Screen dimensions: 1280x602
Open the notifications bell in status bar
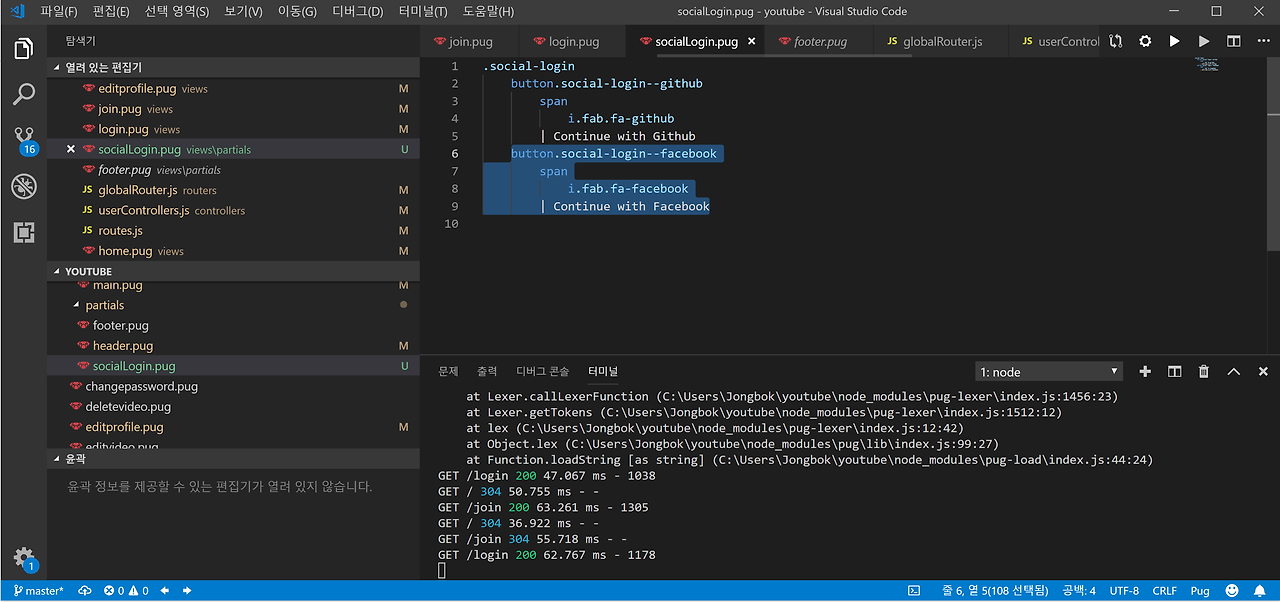[1261, 591]
